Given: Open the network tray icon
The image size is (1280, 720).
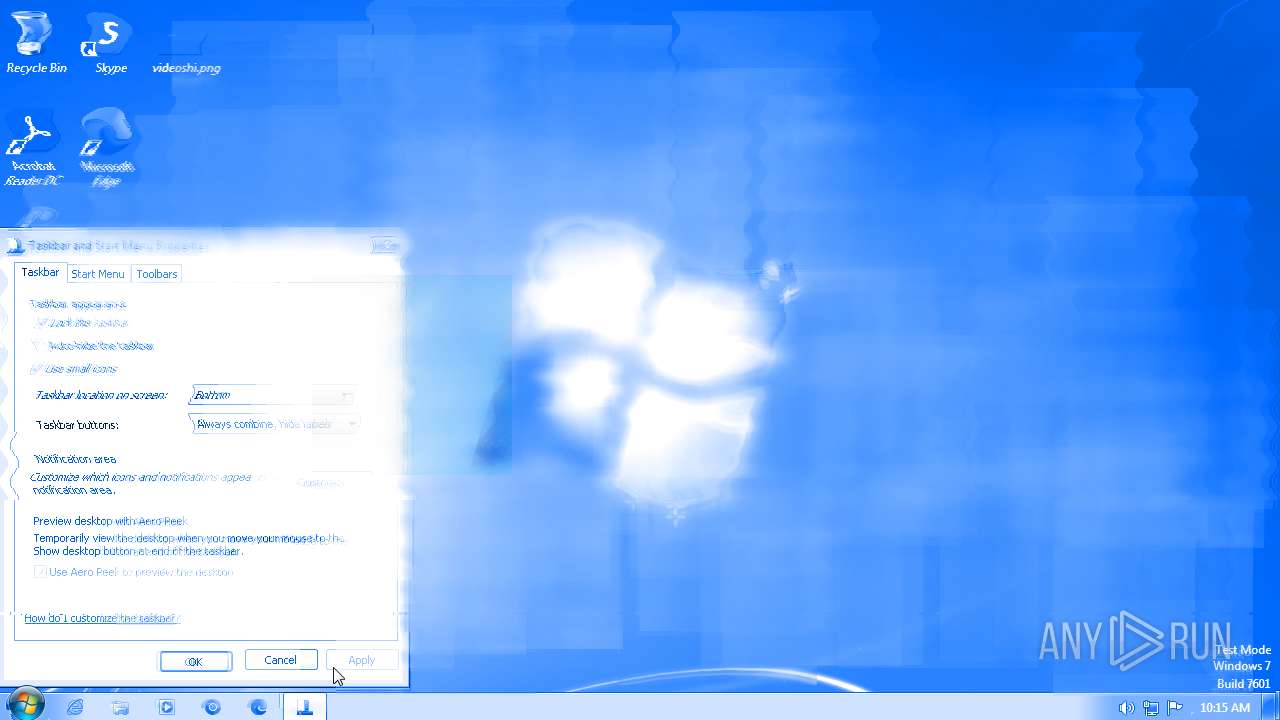Looking at the screenshot, I should pos(1151,708).
